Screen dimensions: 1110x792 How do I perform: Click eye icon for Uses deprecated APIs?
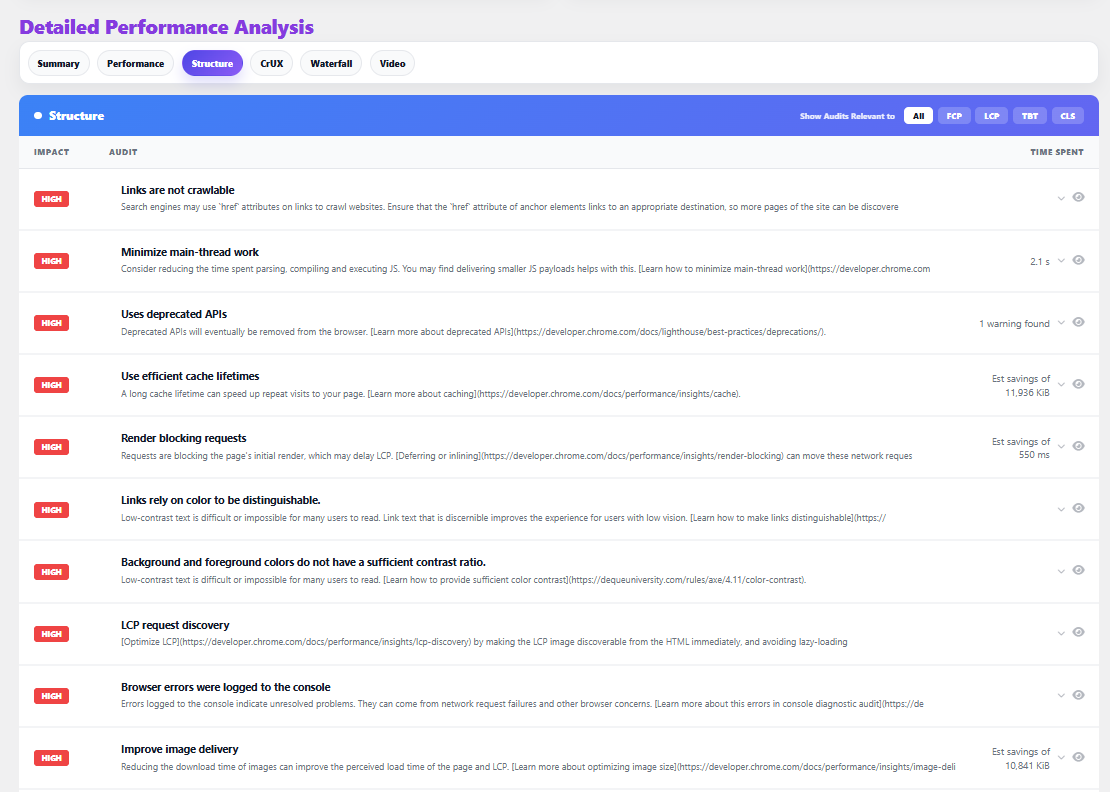pyautogui.click(x=1078, y=322)
